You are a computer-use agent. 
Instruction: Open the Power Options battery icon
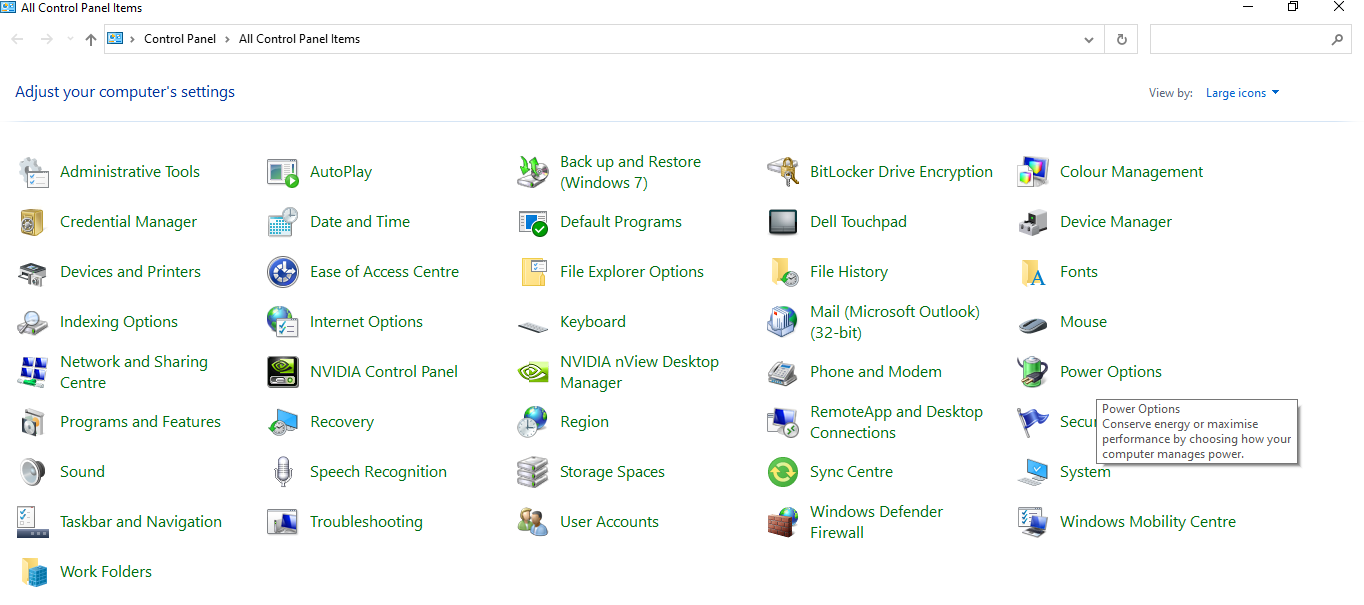pos(1033,372)
